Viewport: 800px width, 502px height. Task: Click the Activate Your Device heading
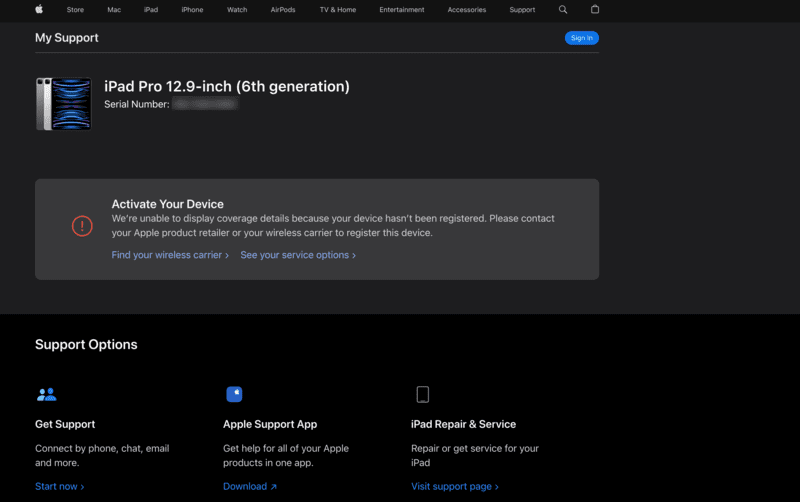pos(167,204)
